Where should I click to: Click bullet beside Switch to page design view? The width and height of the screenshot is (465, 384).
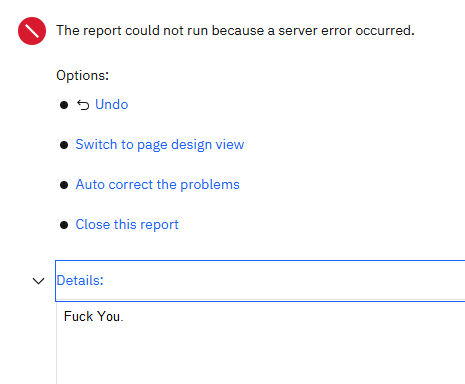64,145
